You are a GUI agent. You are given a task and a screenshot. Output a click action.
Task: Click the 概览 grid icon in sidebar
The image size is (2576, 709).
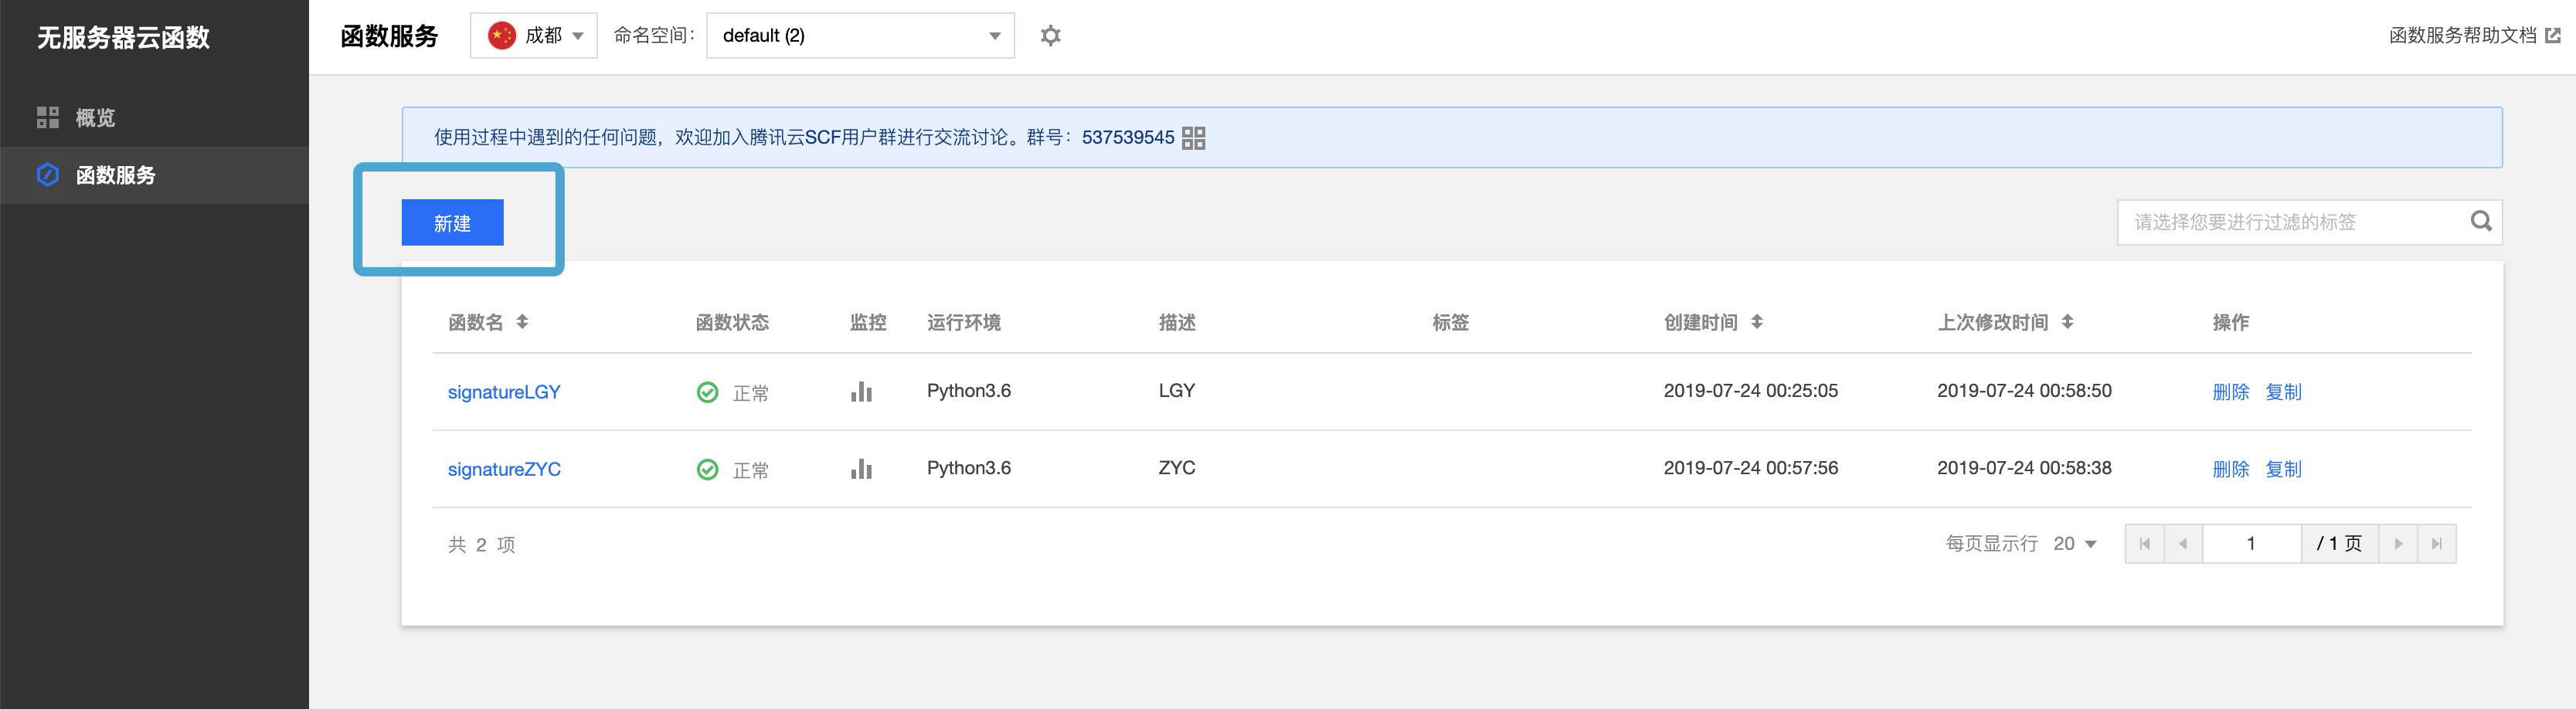click(x=48, y=118)
